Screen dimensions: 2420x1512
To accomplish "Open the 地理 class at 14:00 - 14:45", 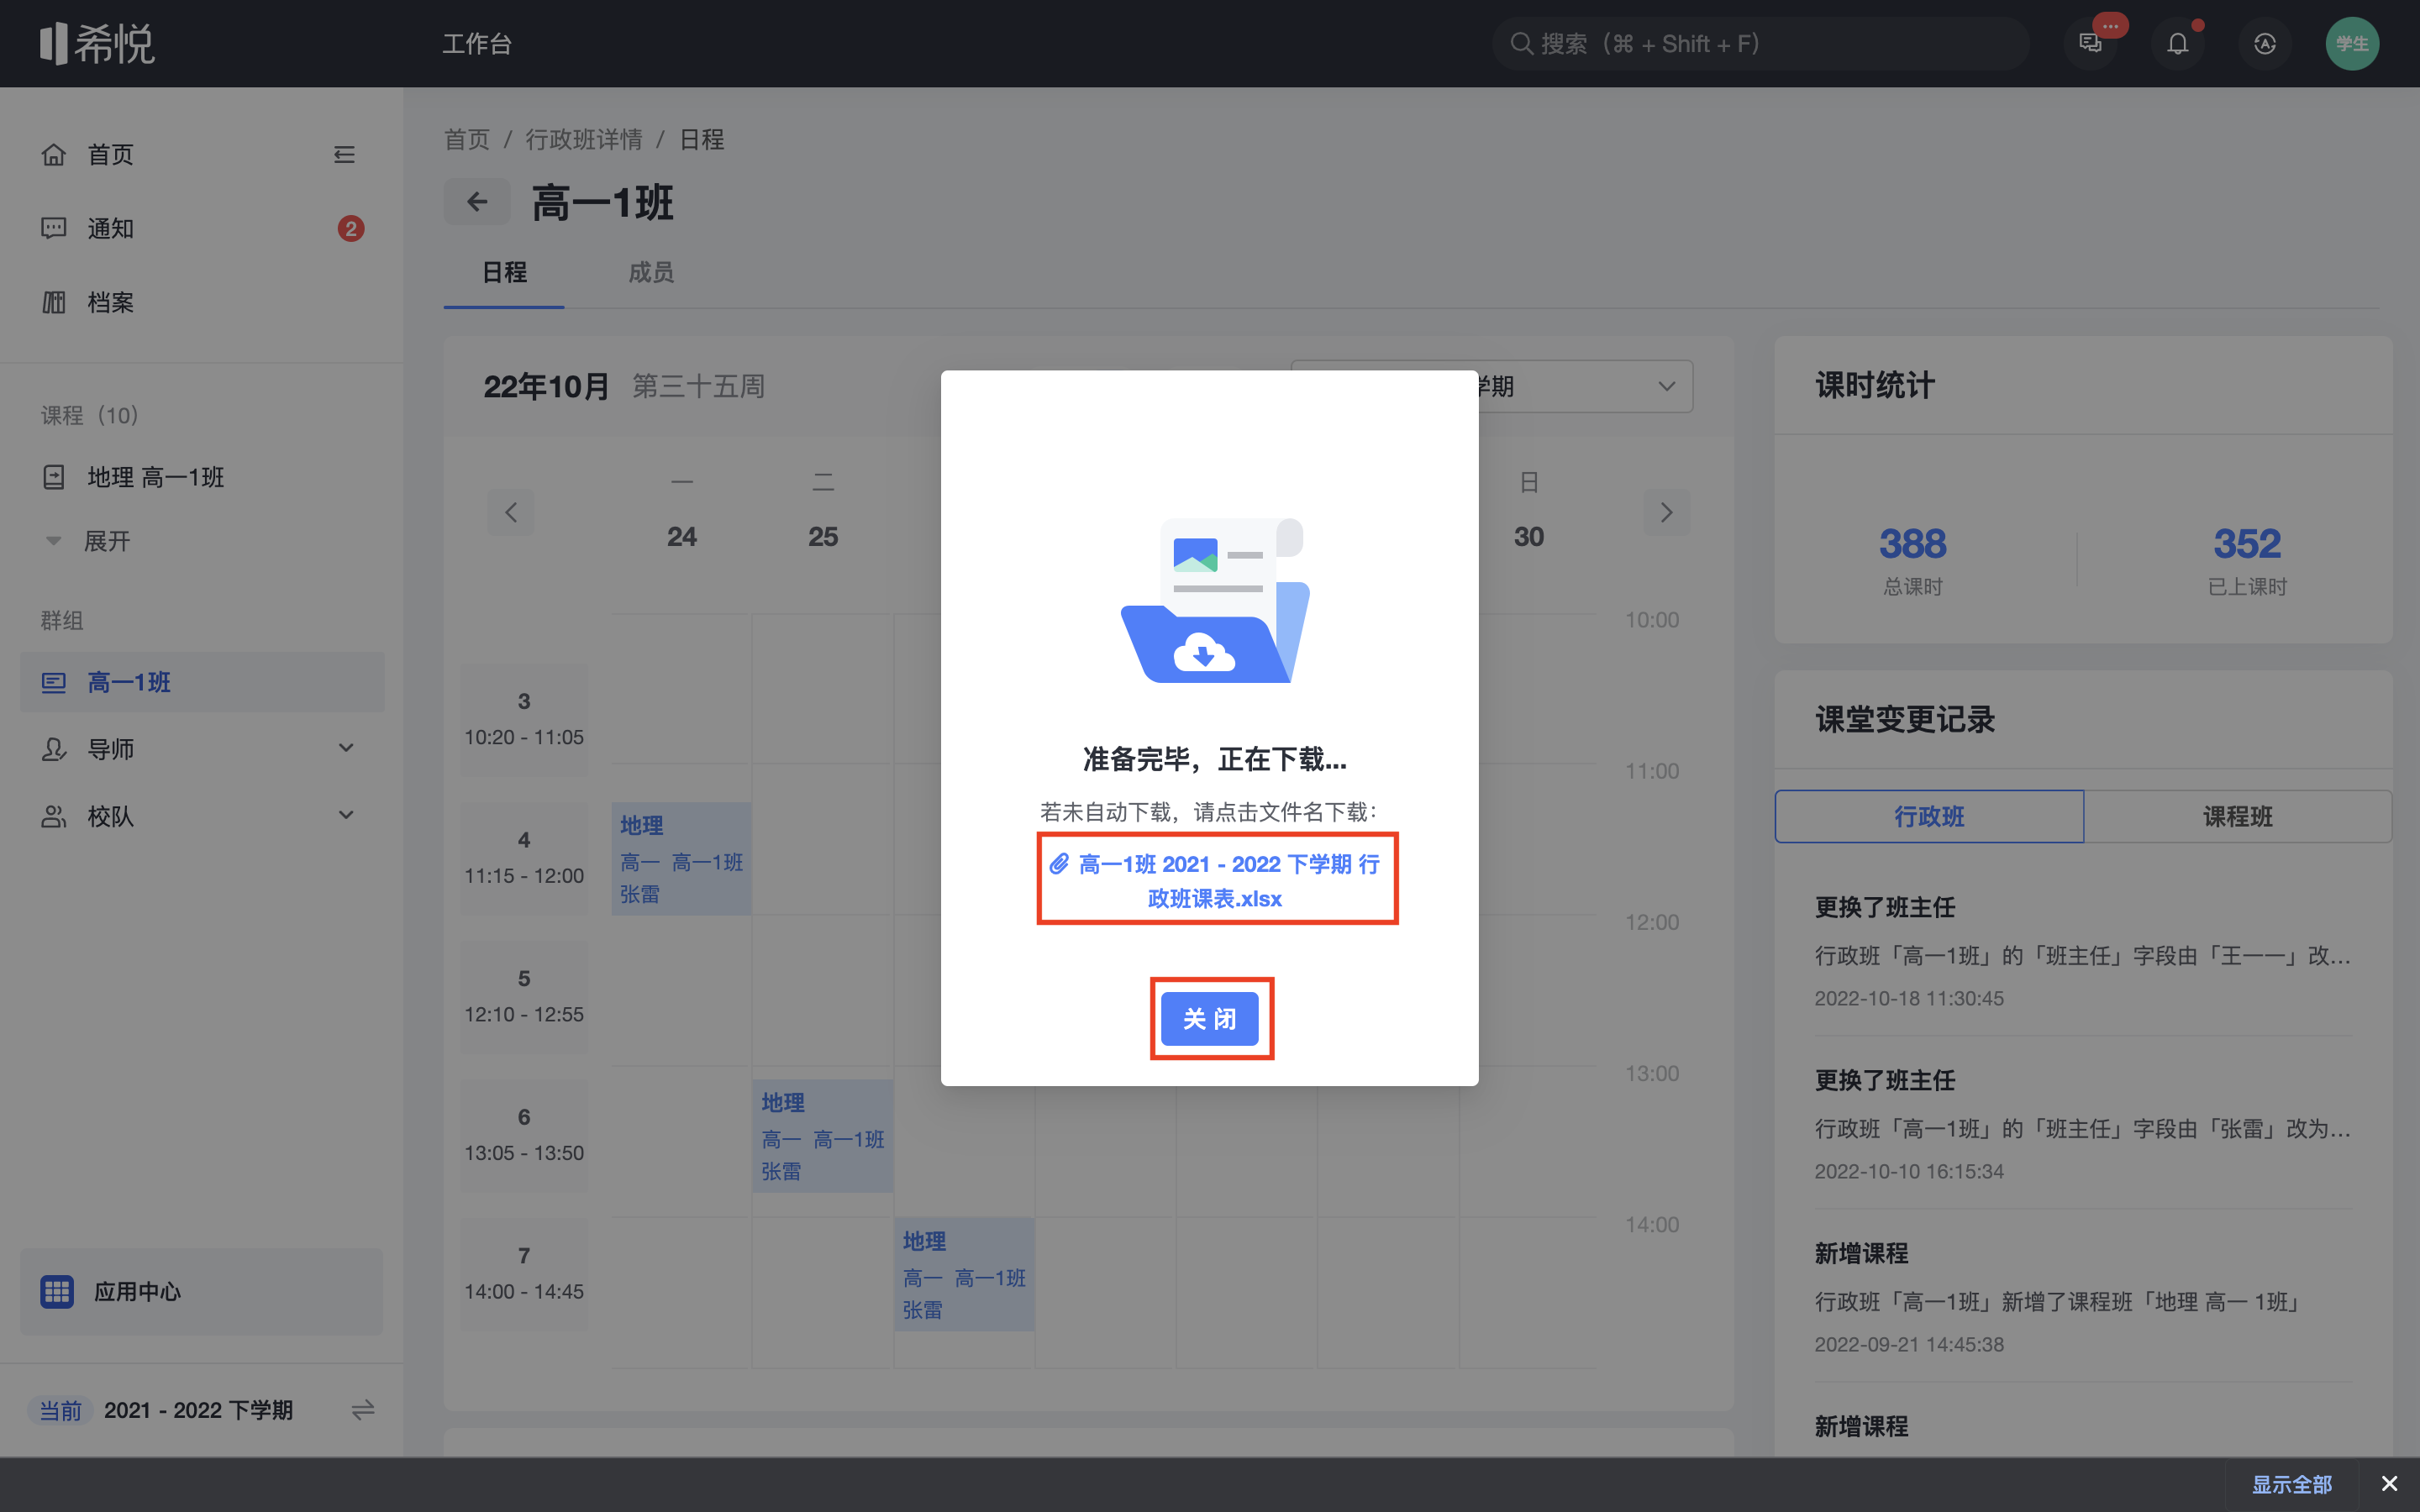I will pyautogui.click(x=964, y=1274).
